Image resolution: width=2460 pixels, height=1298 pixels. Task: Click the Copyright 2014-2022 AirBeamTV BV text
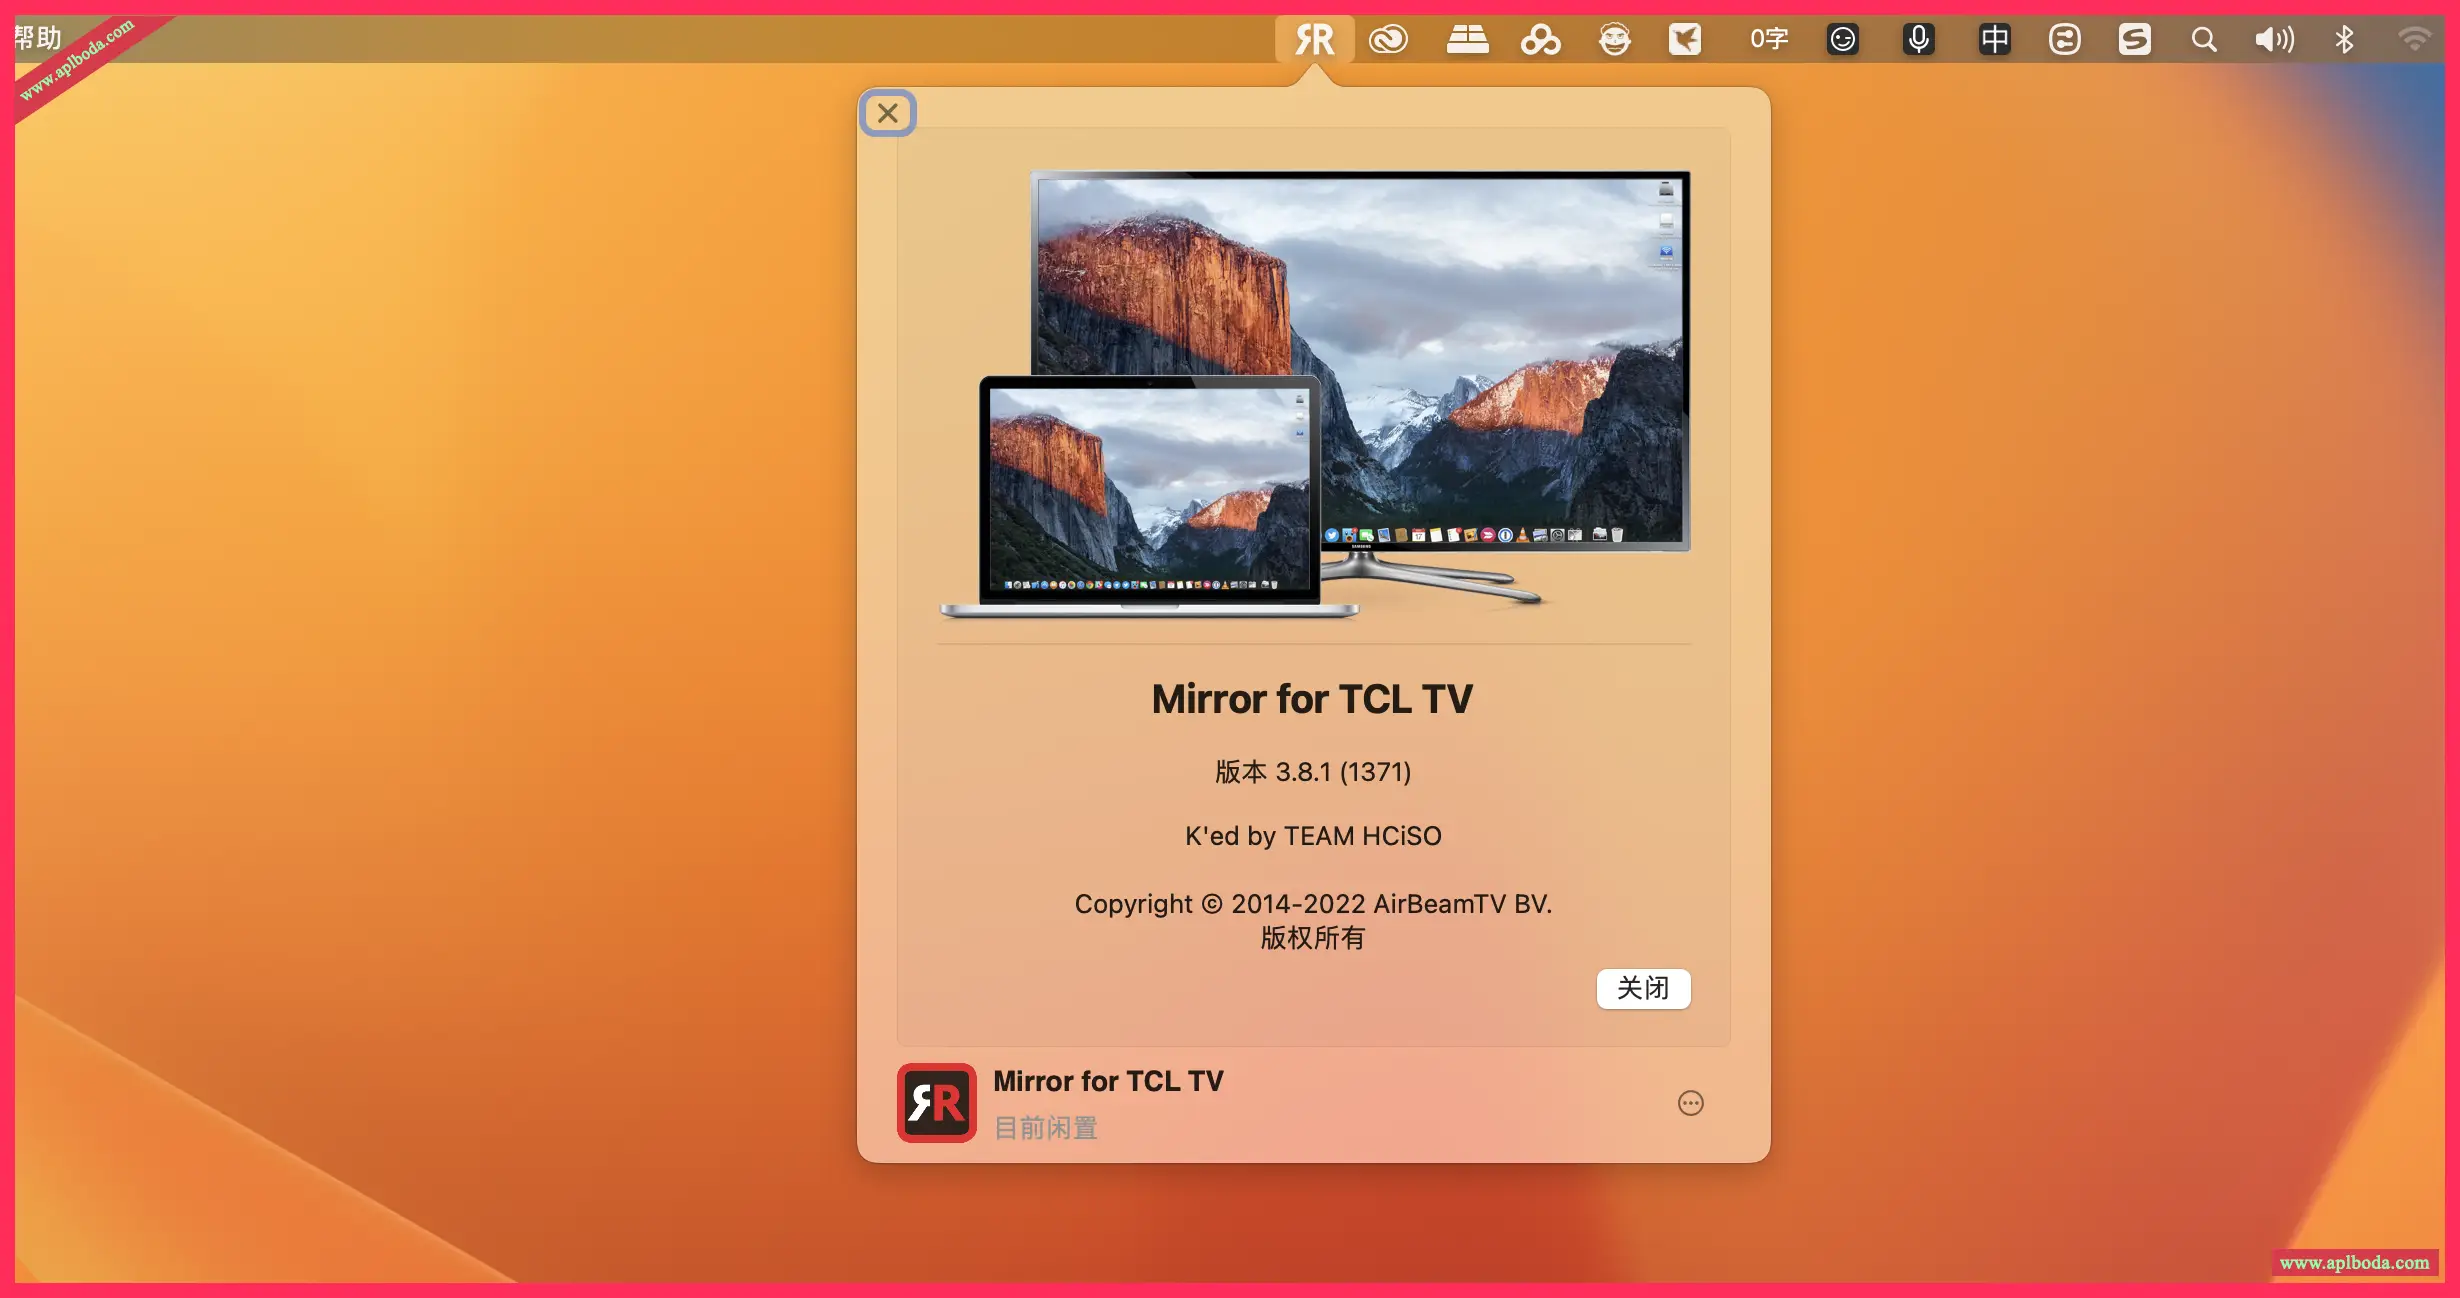(1313, 904)
